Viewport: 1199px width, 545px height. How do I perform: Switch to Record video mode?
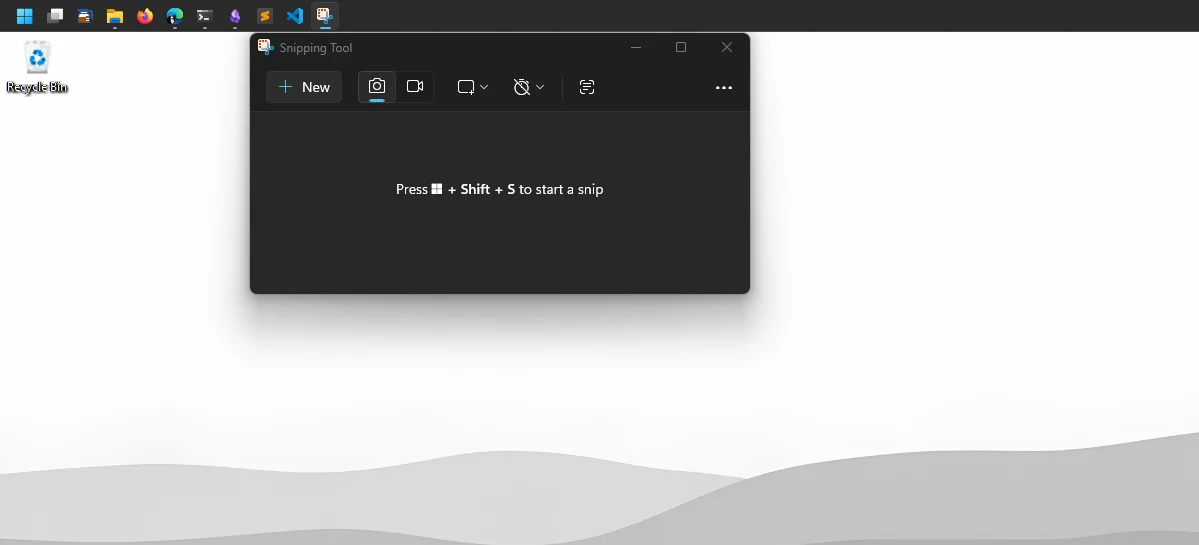tap(415, 87)
